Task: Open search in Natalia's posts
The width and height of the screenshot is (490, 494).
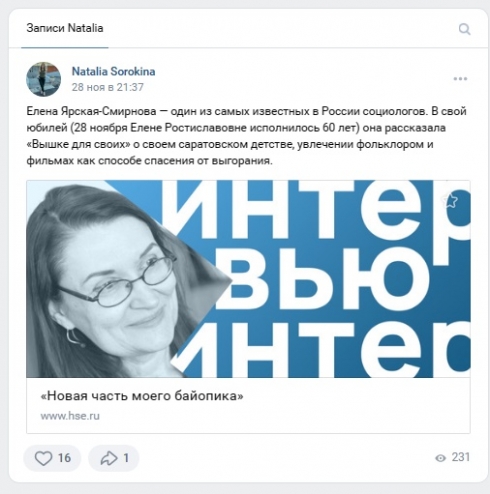Action: click(x=464, y=29)
